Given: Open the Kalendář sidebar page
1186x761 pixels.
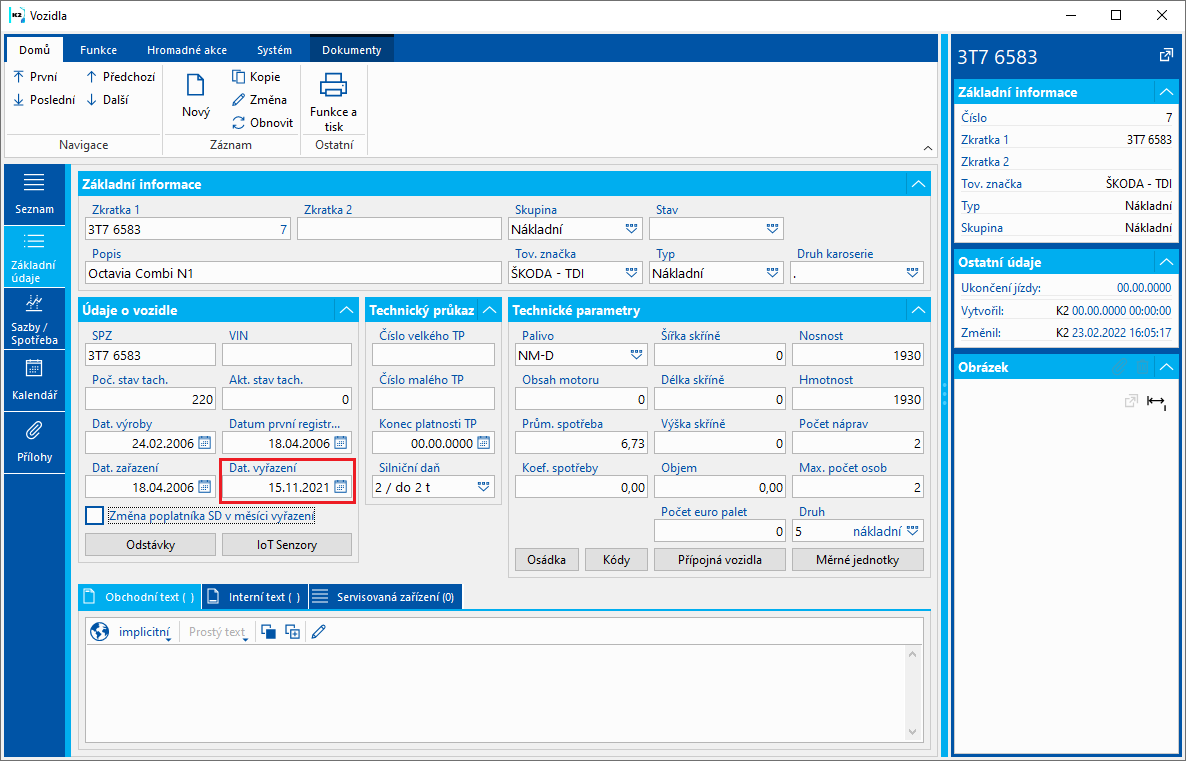Looking at the screenshot, I should pos(34,380).
